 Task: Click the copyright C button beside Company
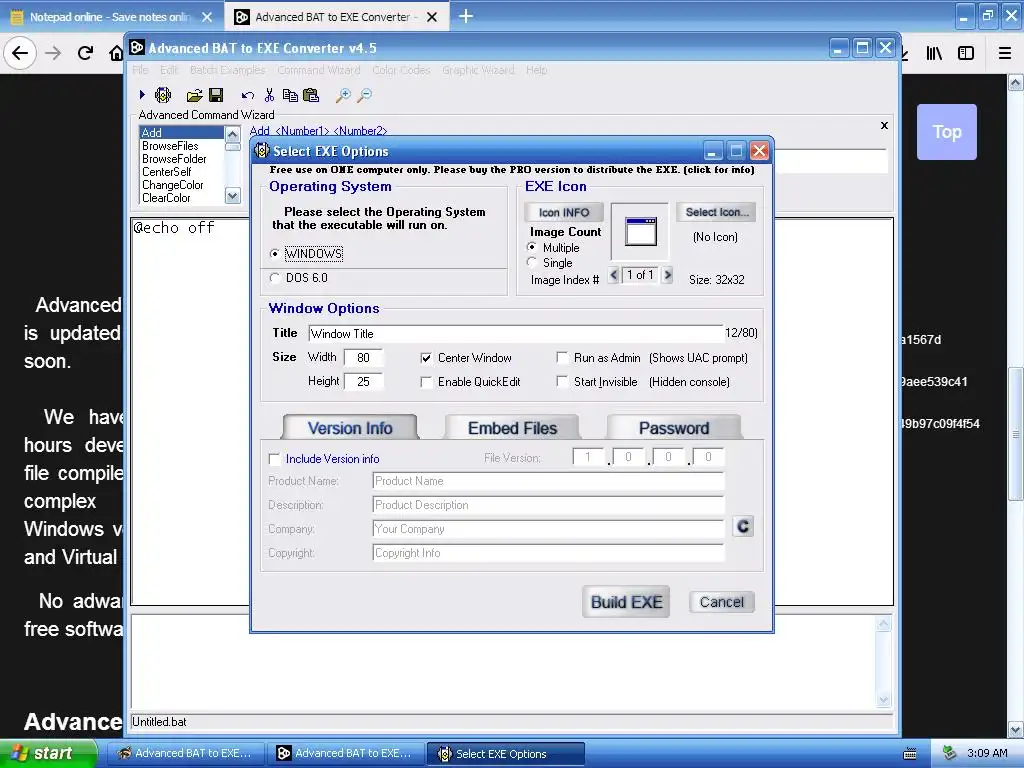click(743, 526)
